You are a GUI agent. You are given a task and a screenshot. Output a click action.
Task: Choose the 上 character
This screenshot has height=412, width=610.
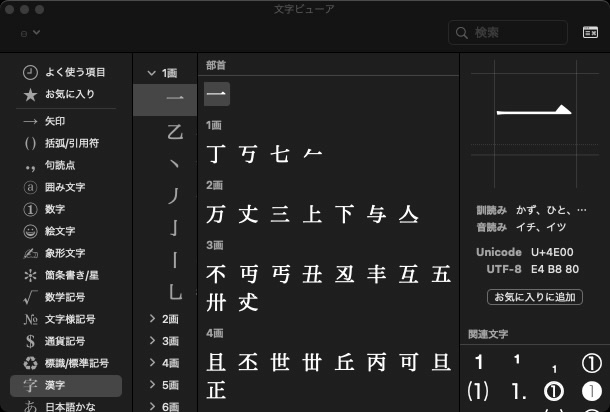(x=312, y=214)
